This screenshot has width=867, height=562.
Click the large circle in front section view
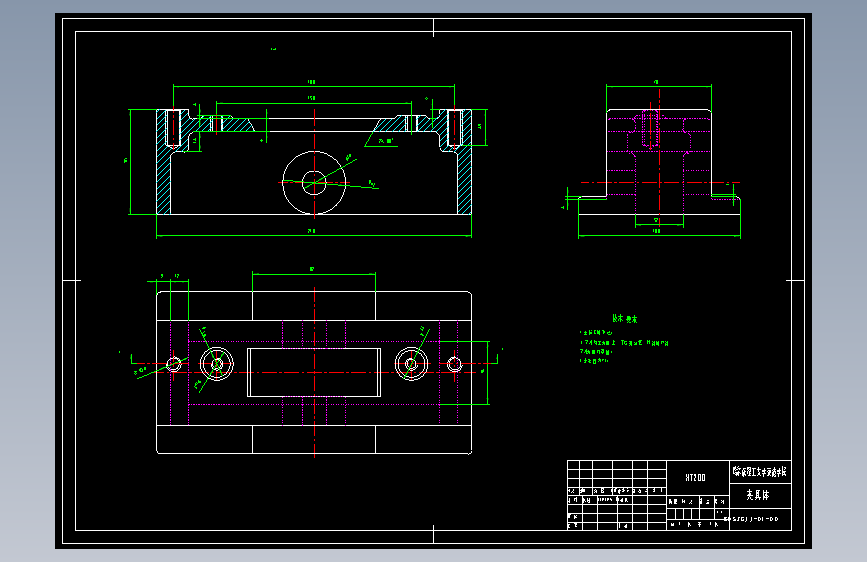tap(314, 183)
